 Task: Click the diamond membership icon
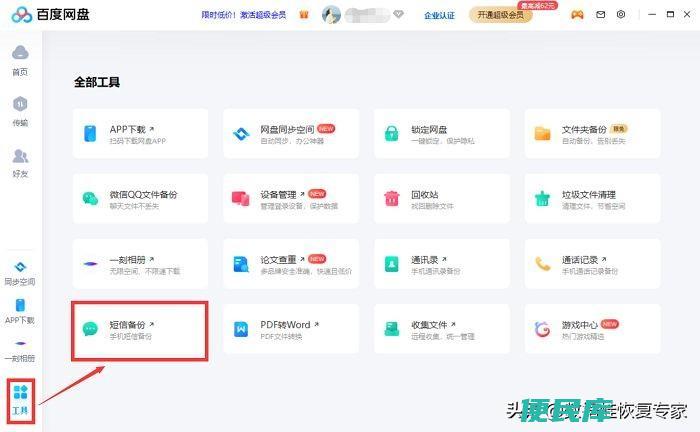click(x=398, y=15)
